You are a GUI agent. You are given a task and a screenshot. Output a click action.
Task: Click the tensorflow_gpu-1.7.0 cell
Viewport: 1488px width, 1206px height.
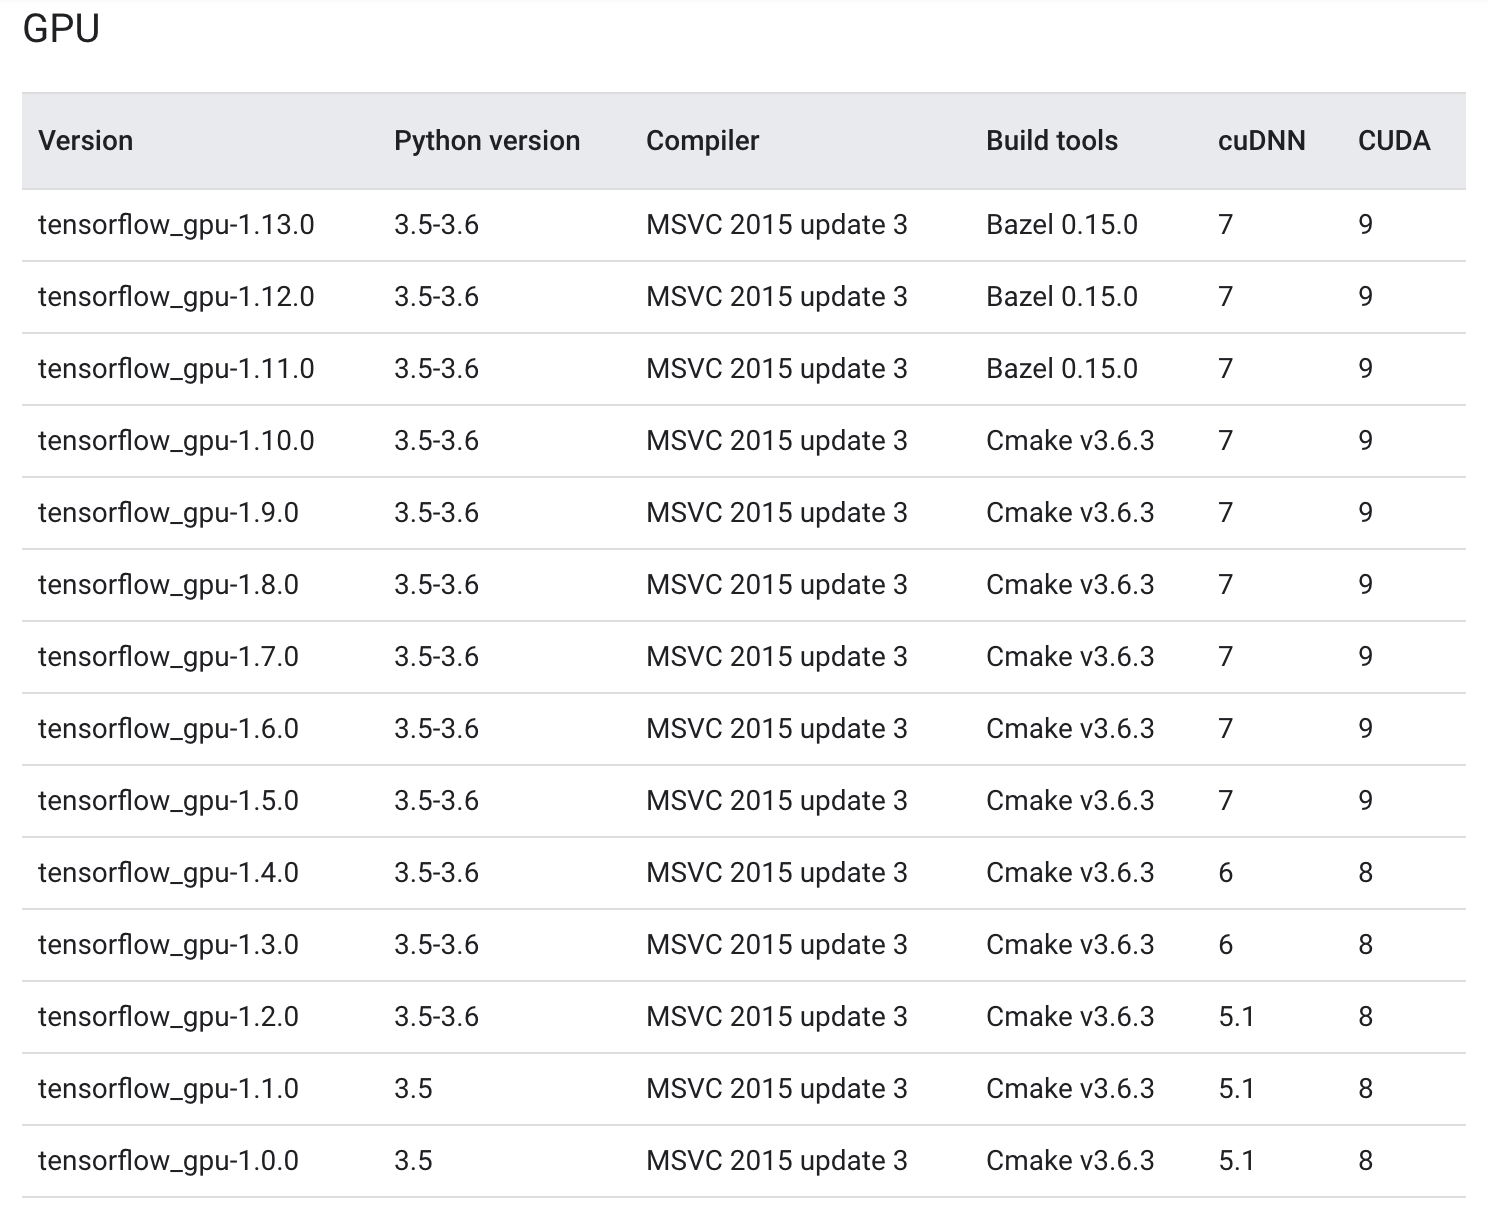[x=168, y=656]
